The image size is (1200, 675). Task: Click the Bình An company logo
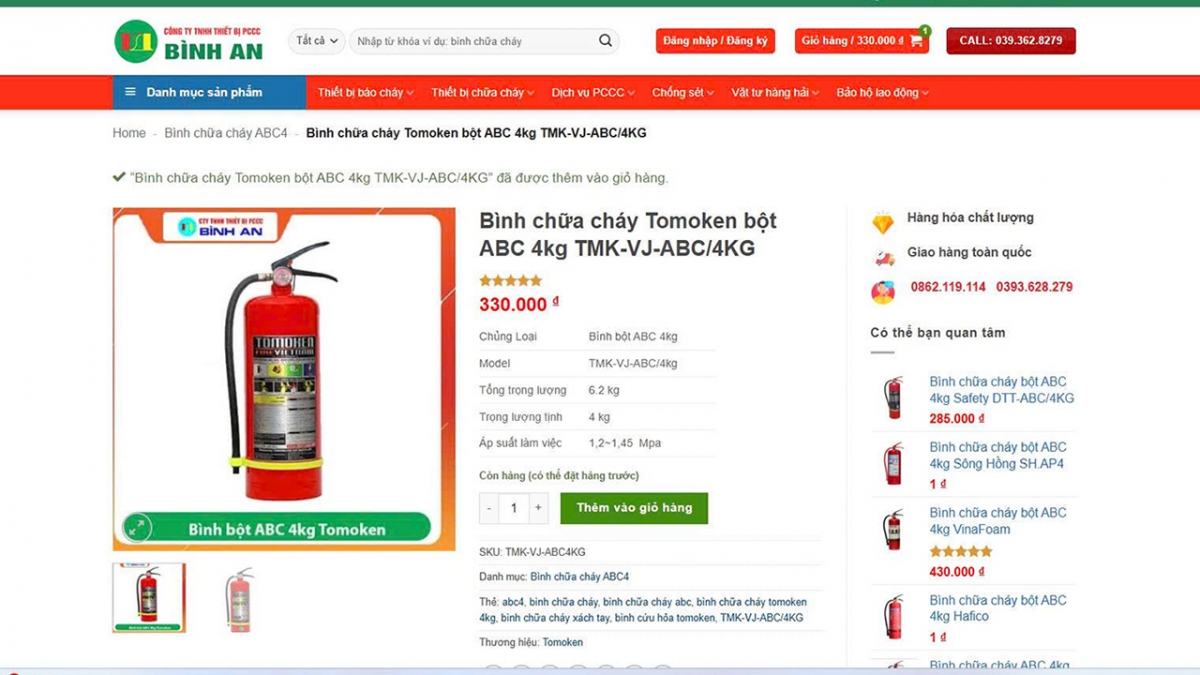189,40
